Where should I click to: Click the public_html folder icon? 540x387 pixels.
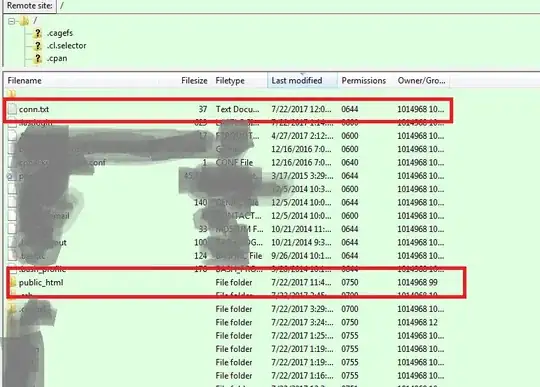pyautogui.click(x=12, y=283)
